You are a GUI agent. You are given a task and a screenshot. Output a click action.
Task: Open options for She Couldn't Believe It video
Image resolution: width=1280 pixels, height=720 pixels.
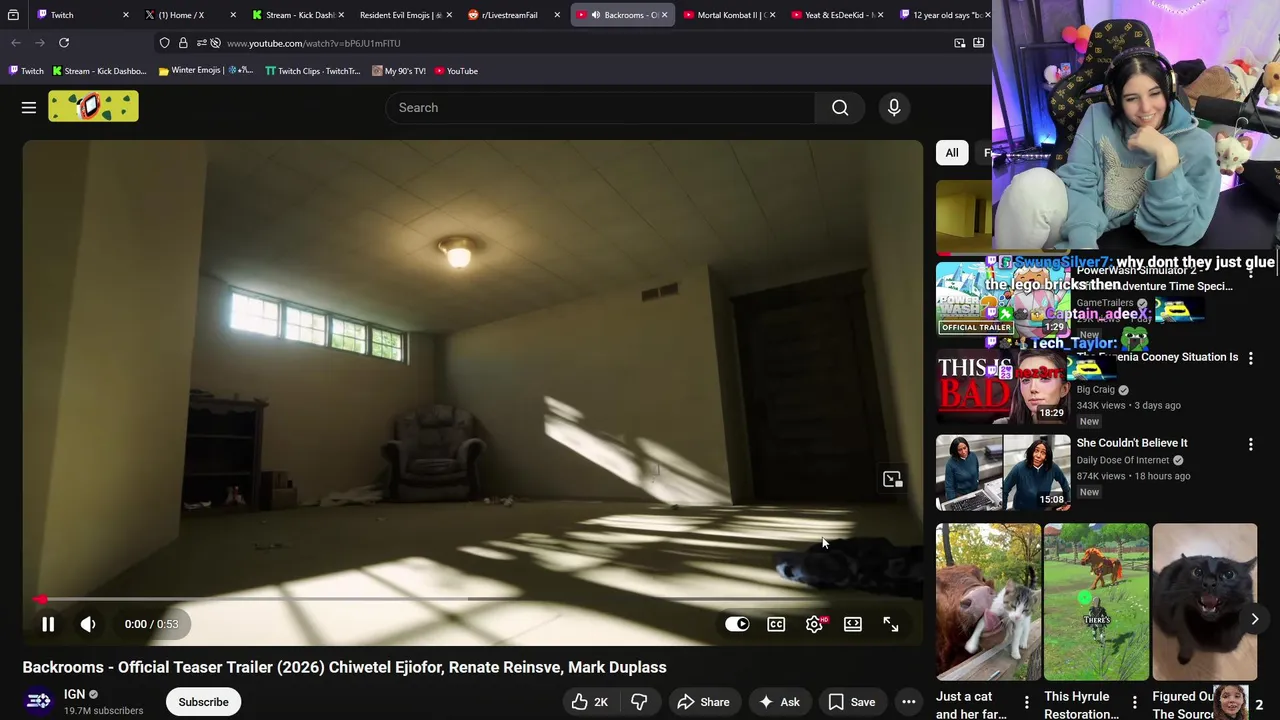1250,444
